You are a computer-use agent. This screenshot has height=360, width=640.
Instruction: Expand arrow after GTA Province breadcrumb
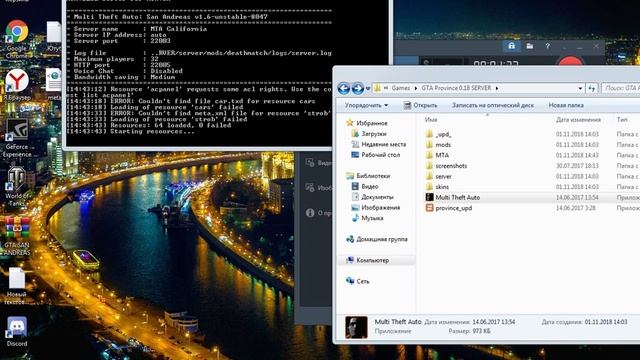click(497, 88)
